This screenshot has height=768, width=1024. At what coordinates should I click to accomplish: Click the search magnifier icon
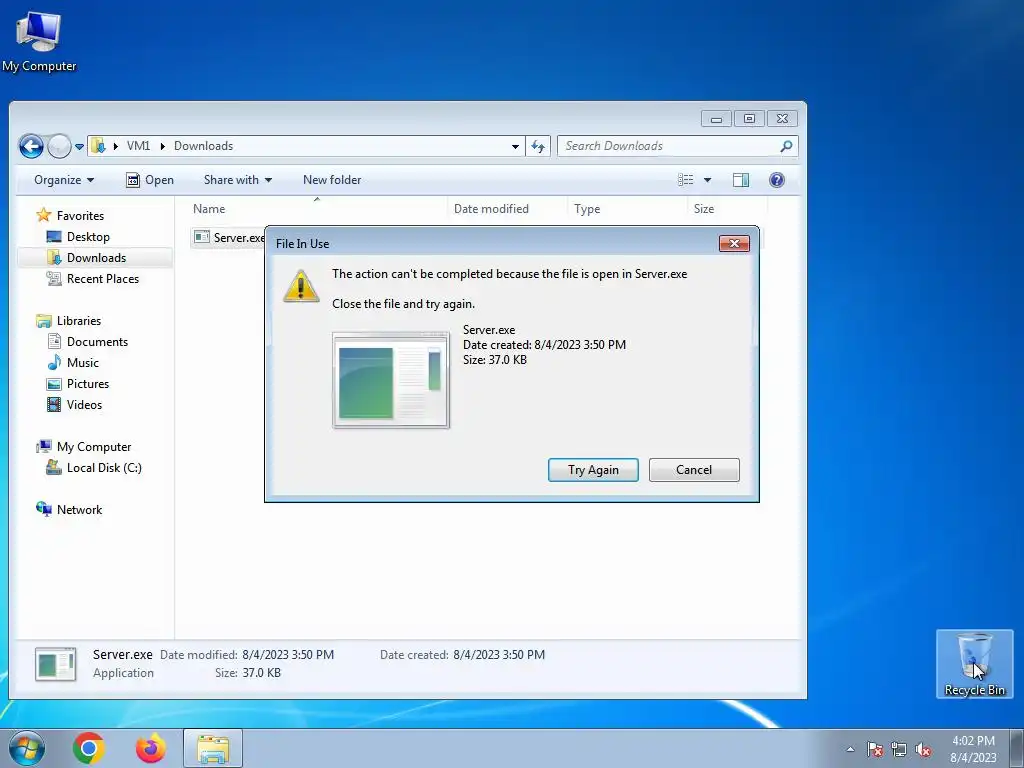(786, 146)
